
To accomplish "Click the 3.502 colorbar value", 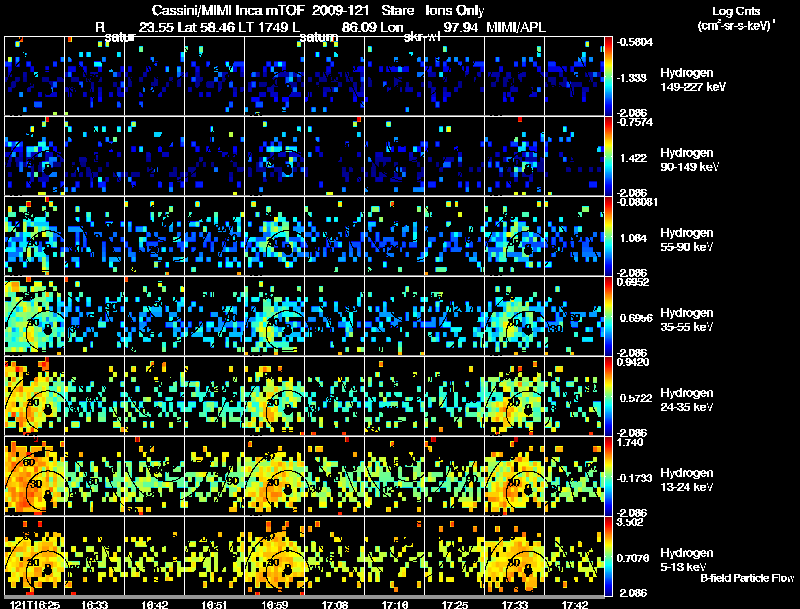I will point(630,522).
